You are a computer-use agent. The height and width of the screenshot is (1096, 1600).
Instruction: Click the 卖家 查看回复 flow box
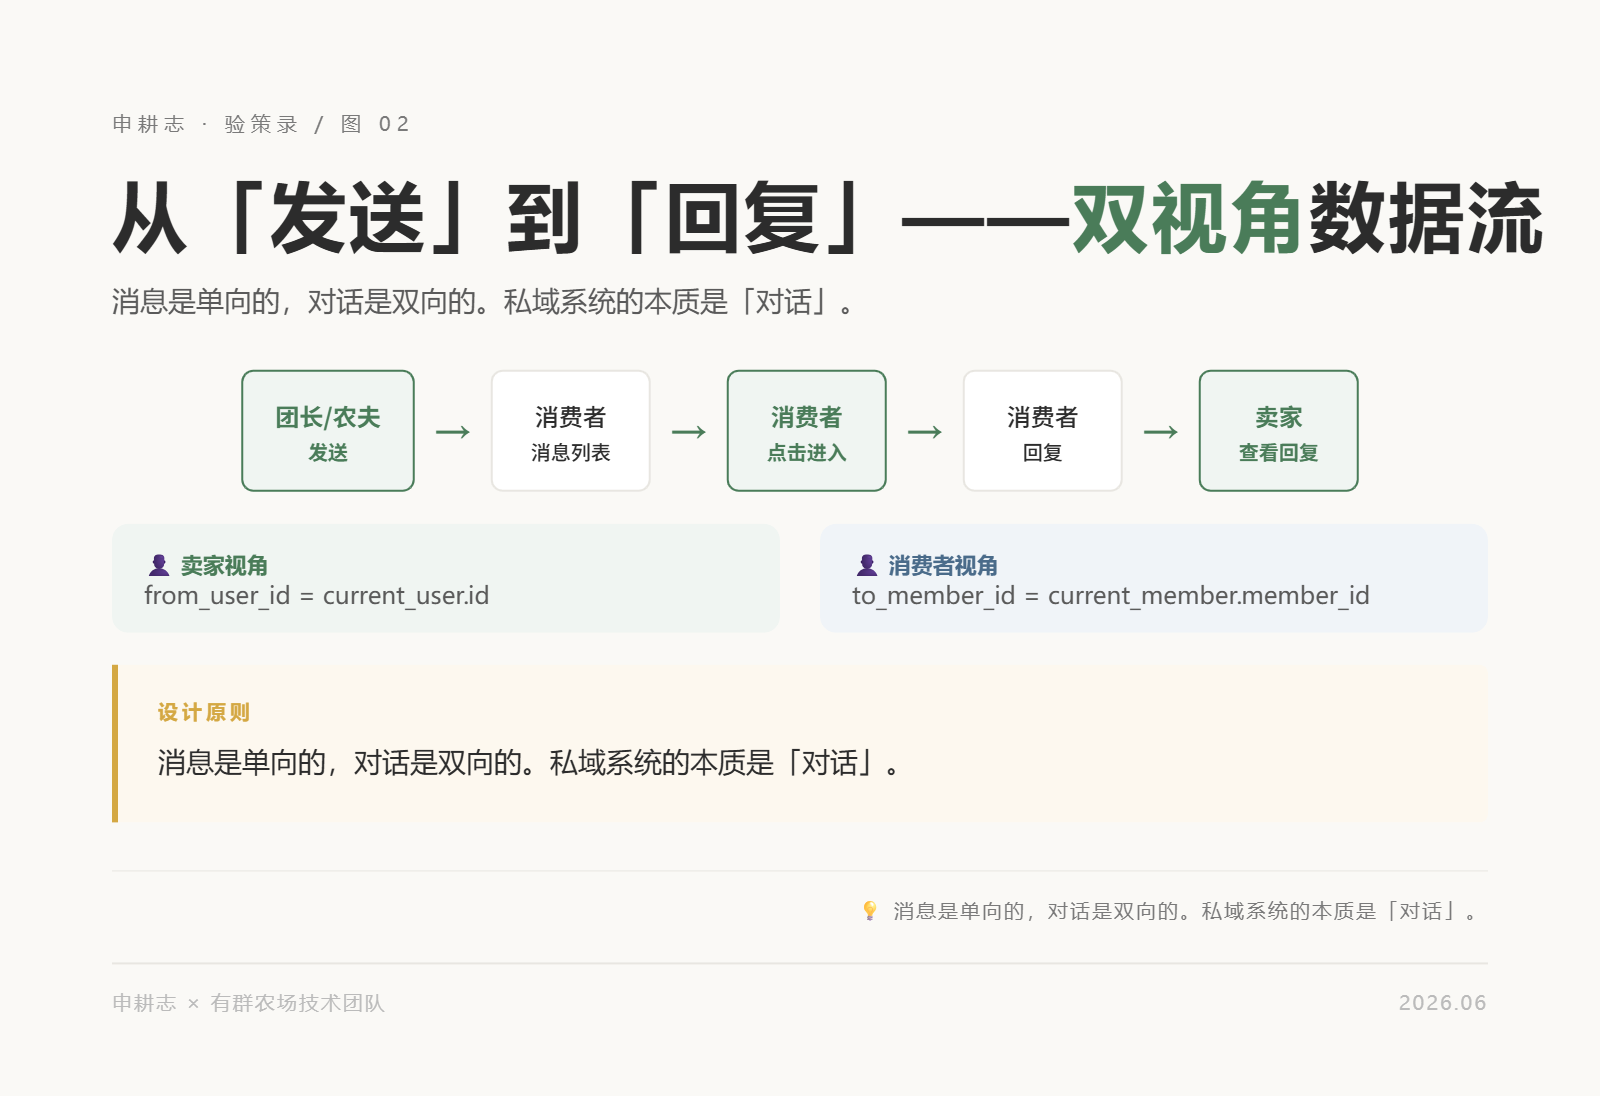coord(1279,431)
